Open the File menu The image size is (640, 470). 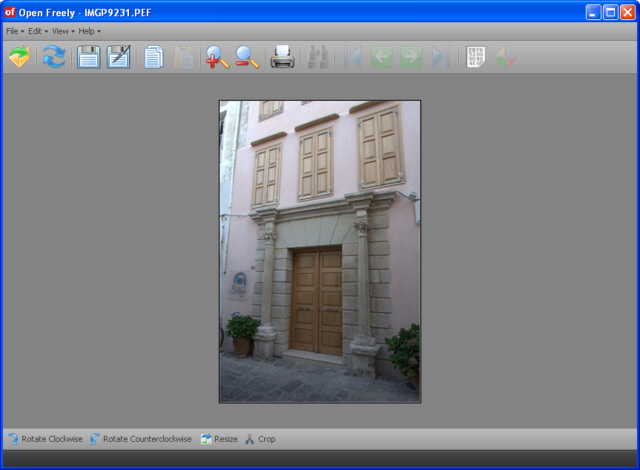pos(15,31)
